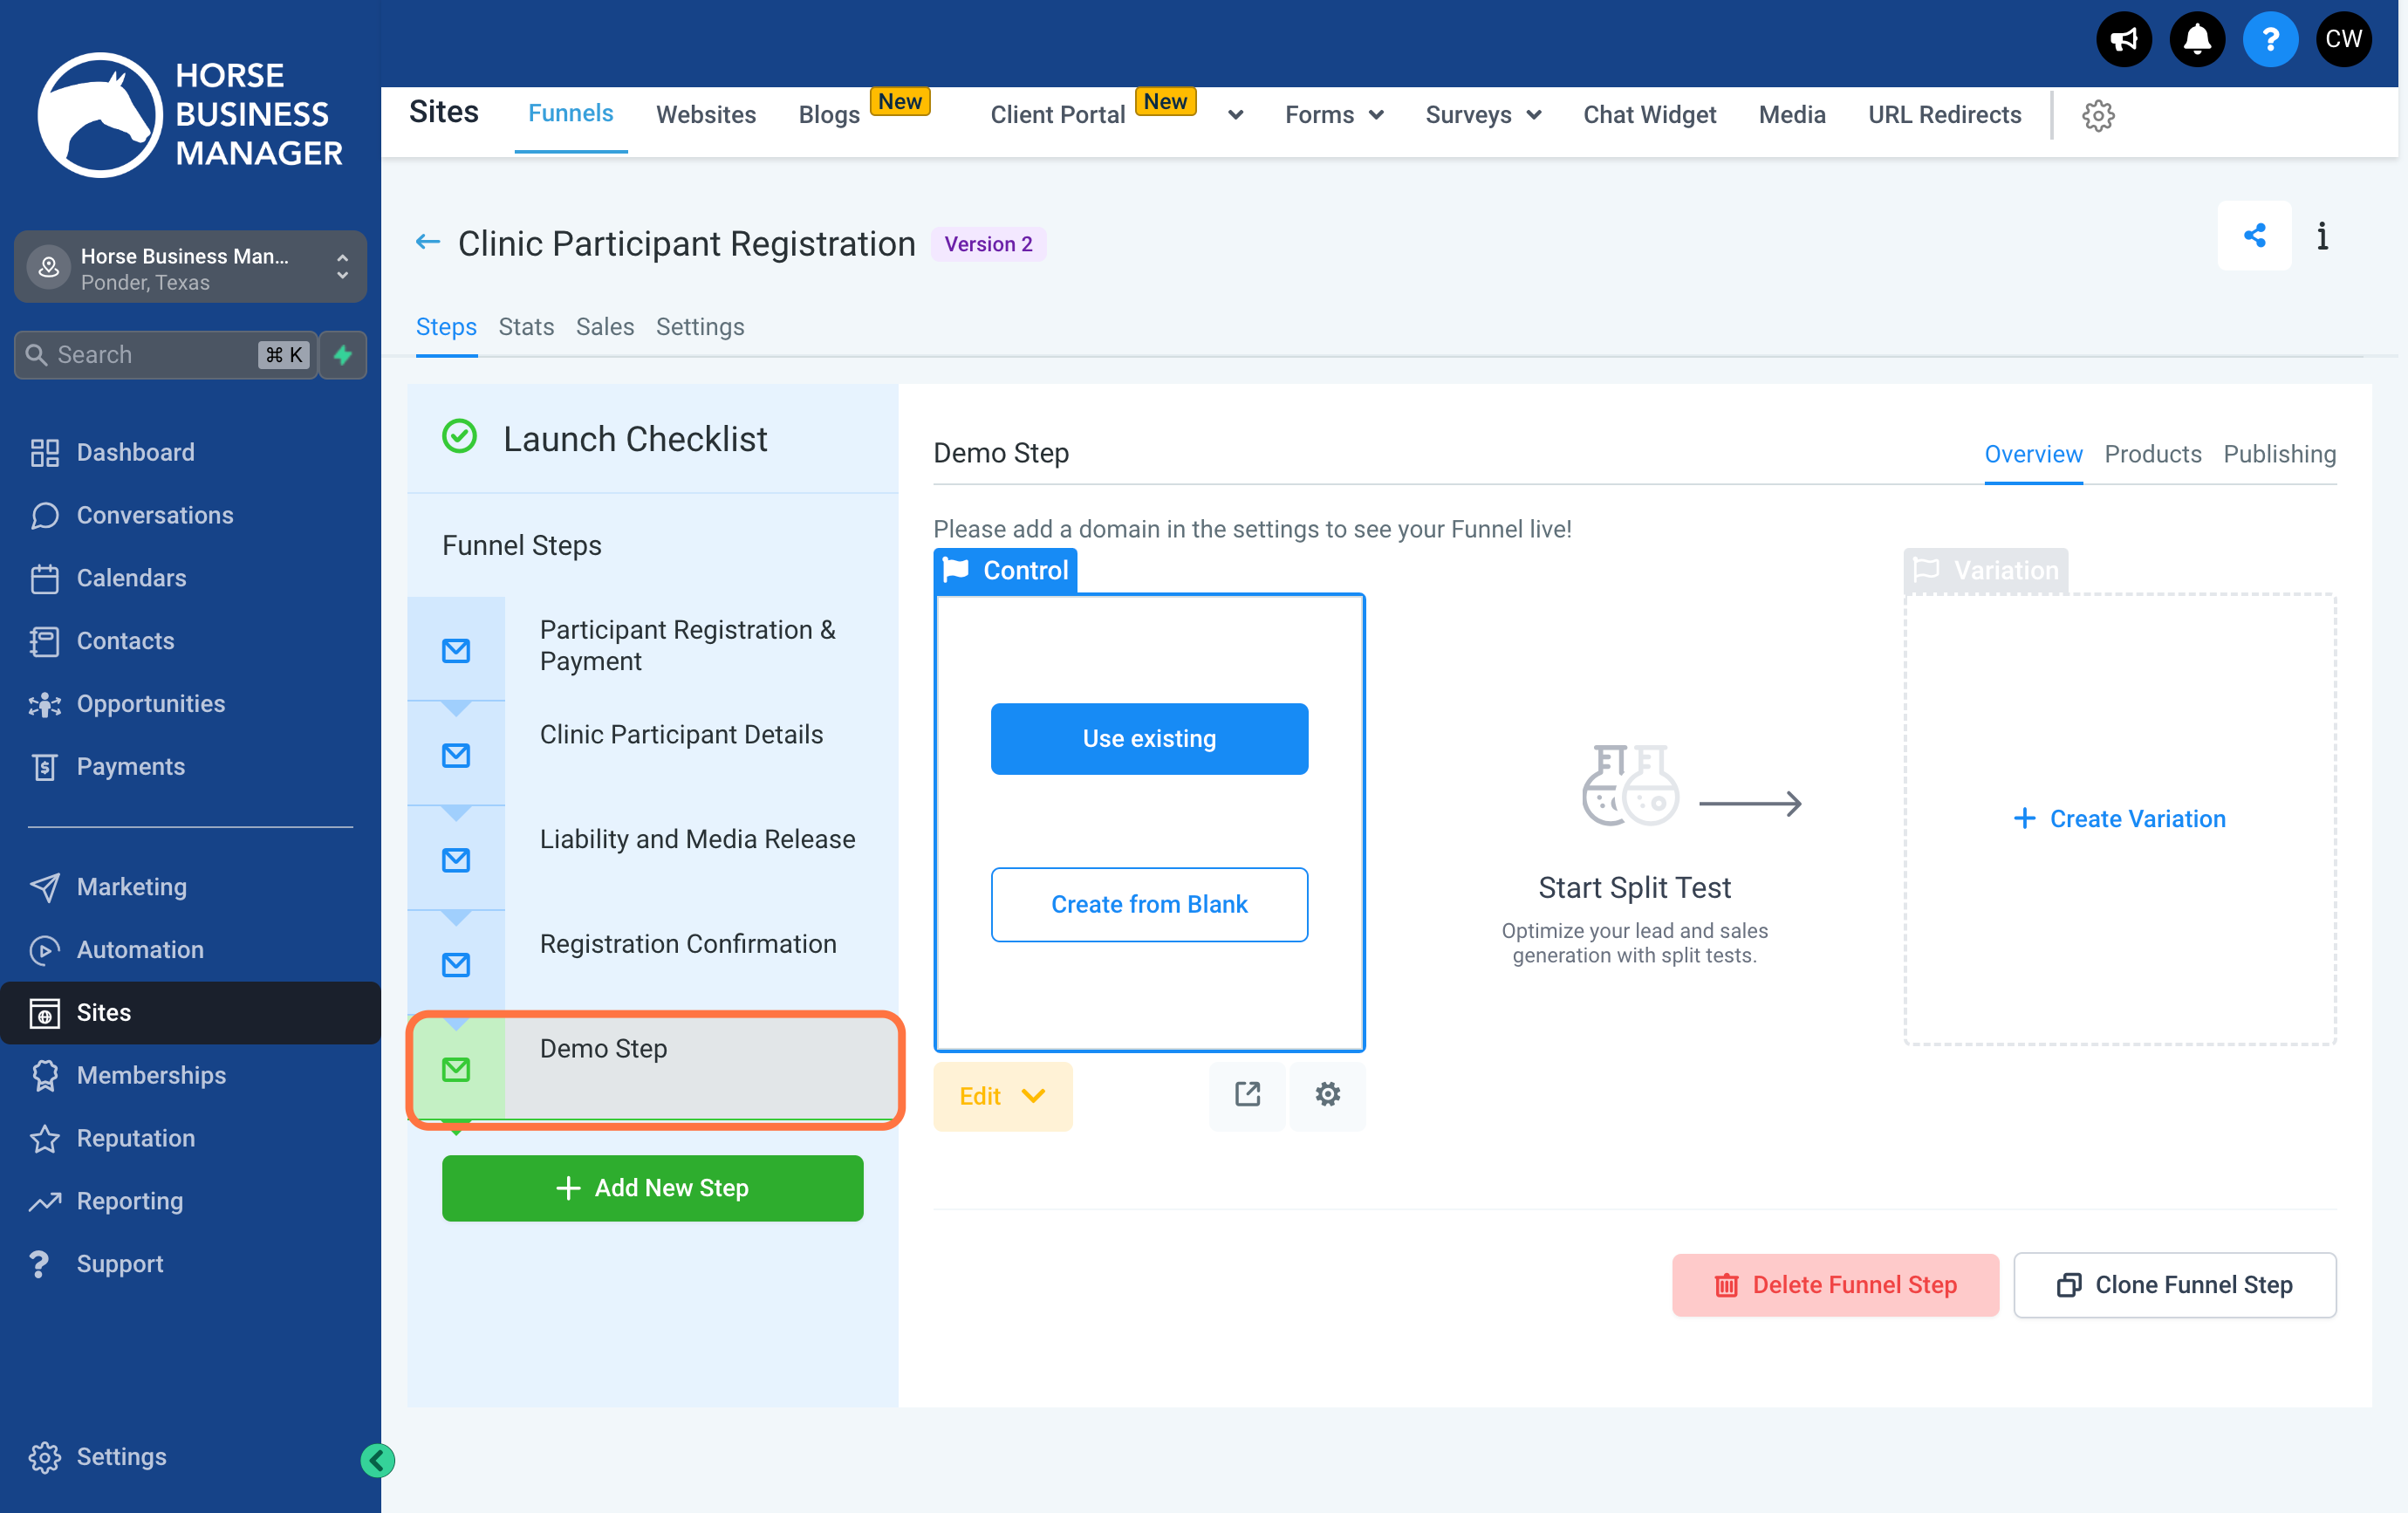Screen dimensions: 2408x1513
Task: Click the info icon next to share
Action: (x=2322, y=236)
